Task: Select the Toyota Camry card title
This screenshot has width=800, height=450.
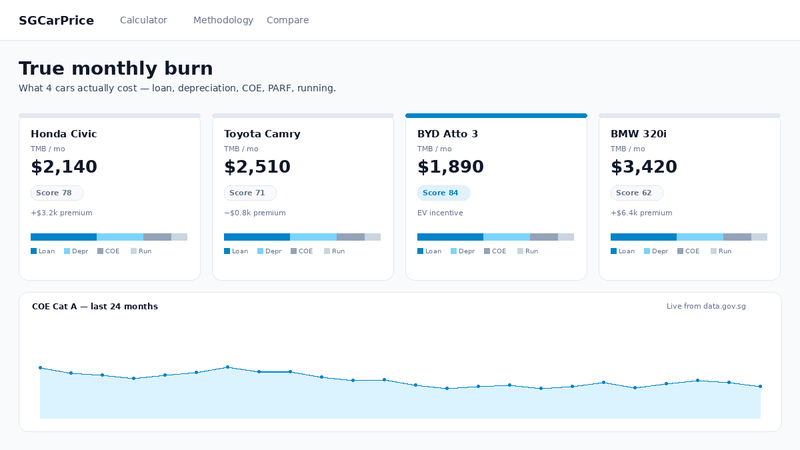Action: click(262, 134)
